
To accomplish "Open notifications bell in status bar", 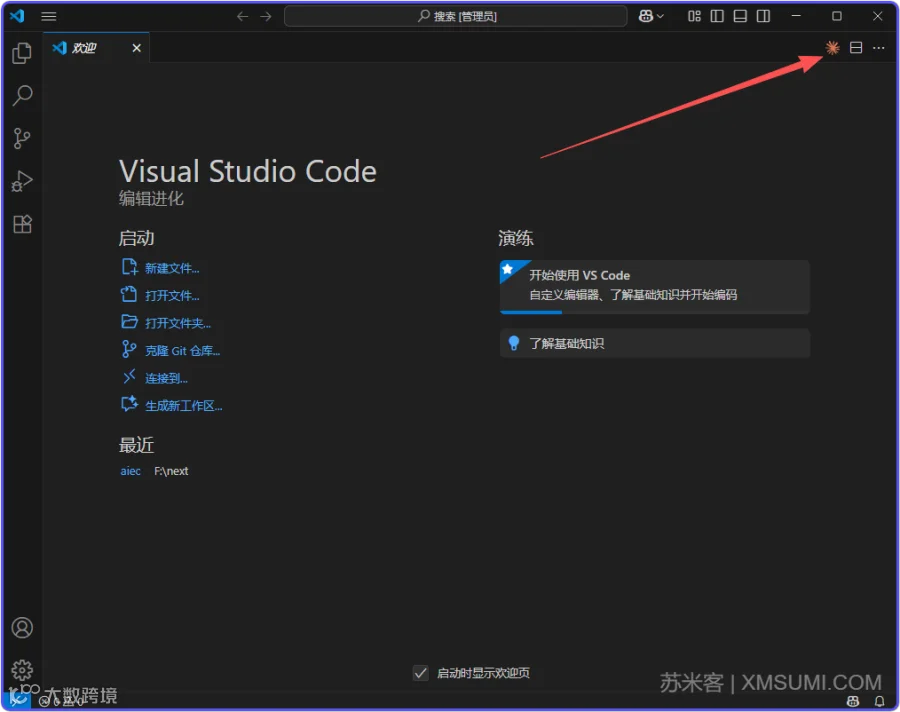I will (879, 701).
